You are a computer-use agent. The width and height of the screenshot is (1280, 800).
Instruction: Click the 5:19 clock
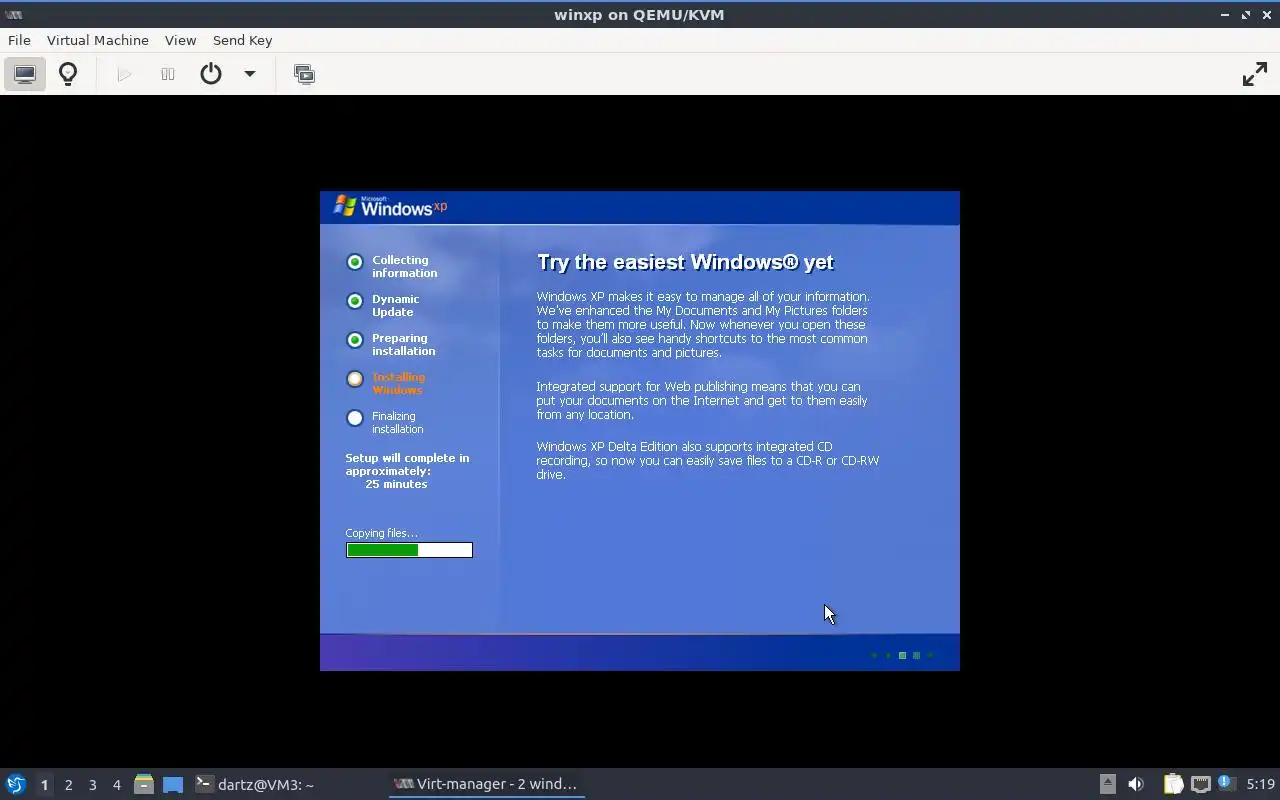coord(1260,784)
